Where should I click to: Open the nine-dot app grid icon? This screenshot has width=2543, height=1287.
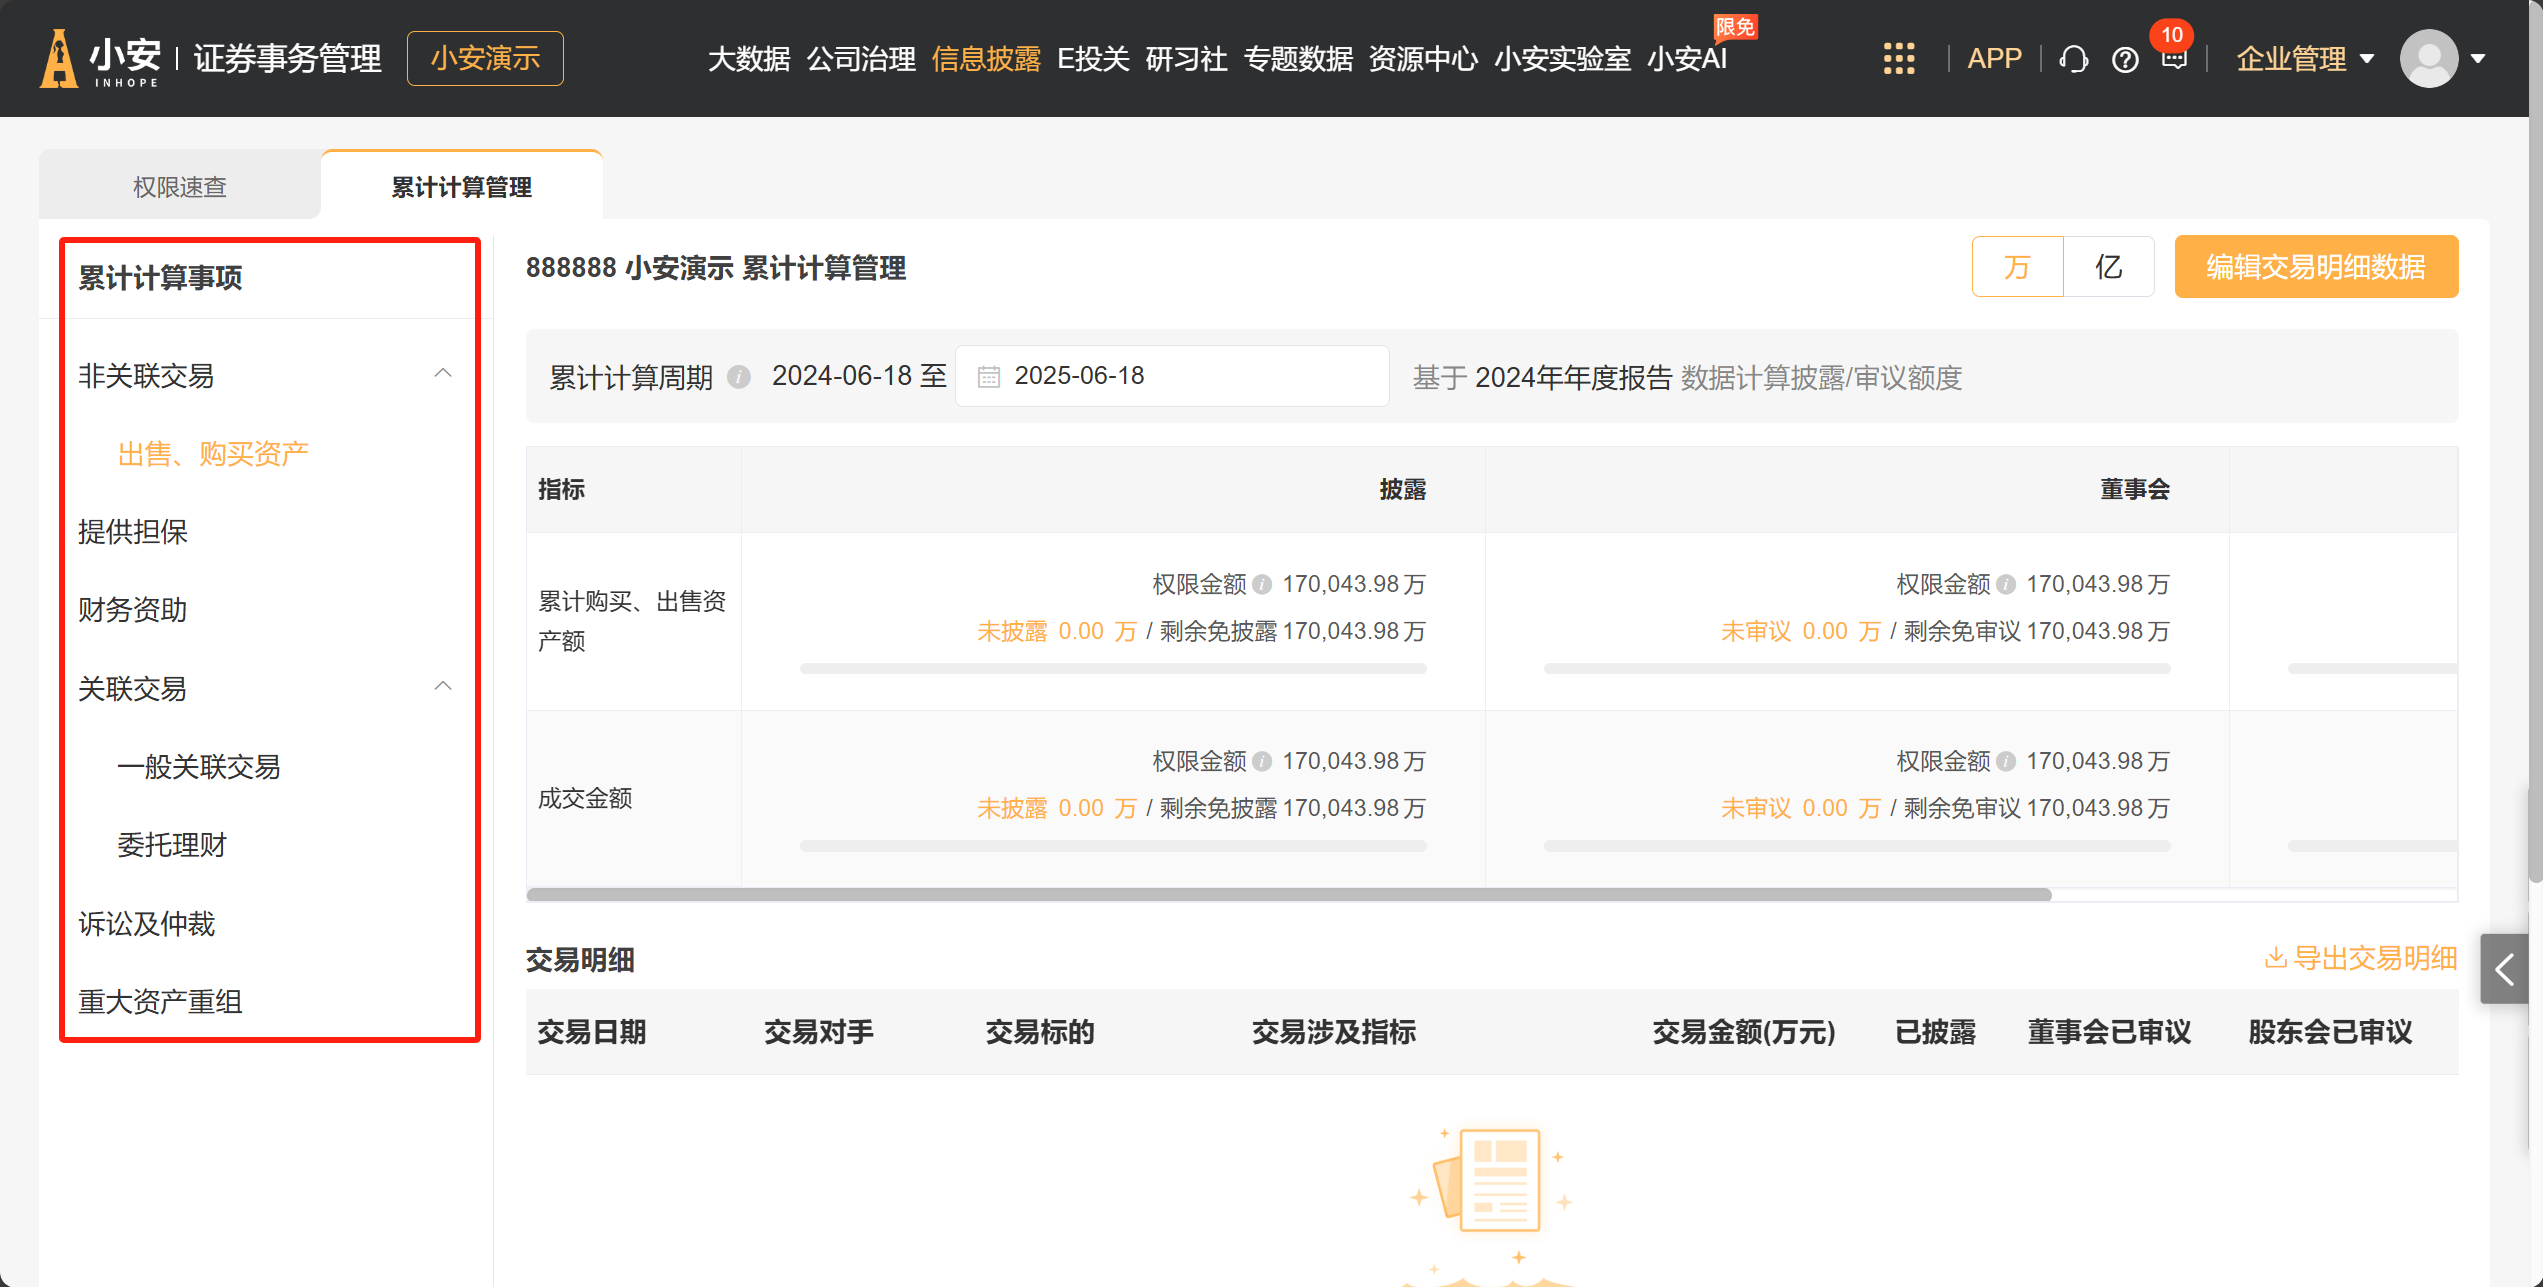pos(1898,58)
